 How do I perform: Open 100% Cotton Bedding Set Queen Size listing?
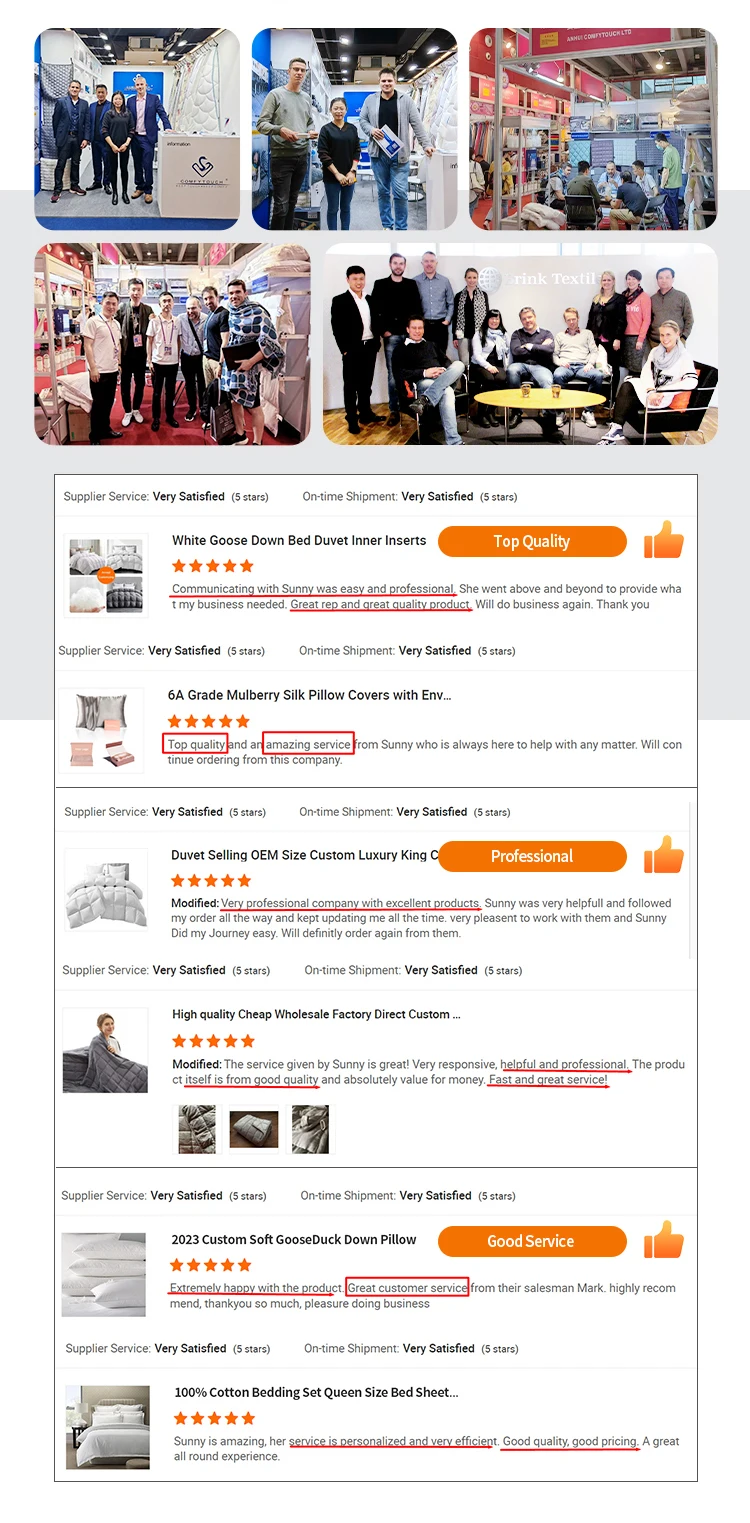(x=317, y=1392)
